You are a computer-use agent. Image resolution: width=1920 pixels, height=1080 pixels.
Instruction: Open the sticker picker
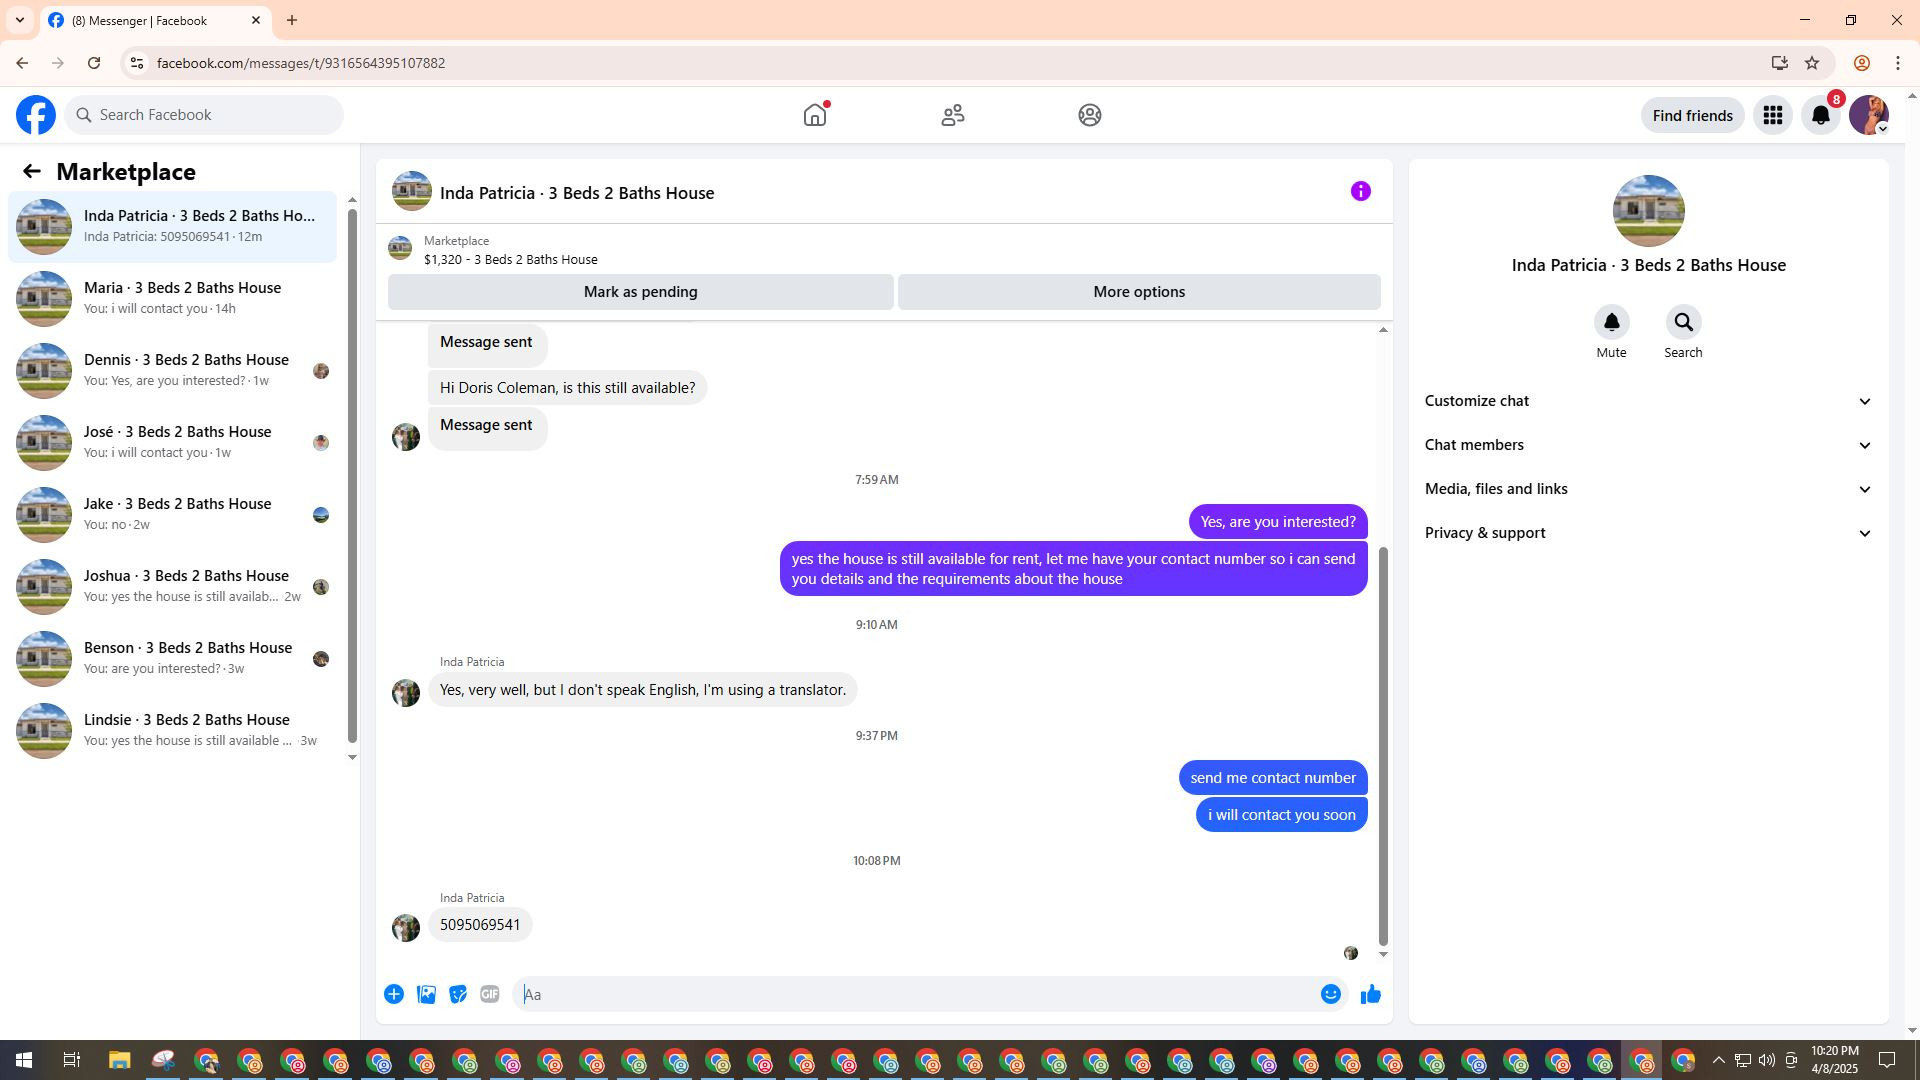point(458,994)
